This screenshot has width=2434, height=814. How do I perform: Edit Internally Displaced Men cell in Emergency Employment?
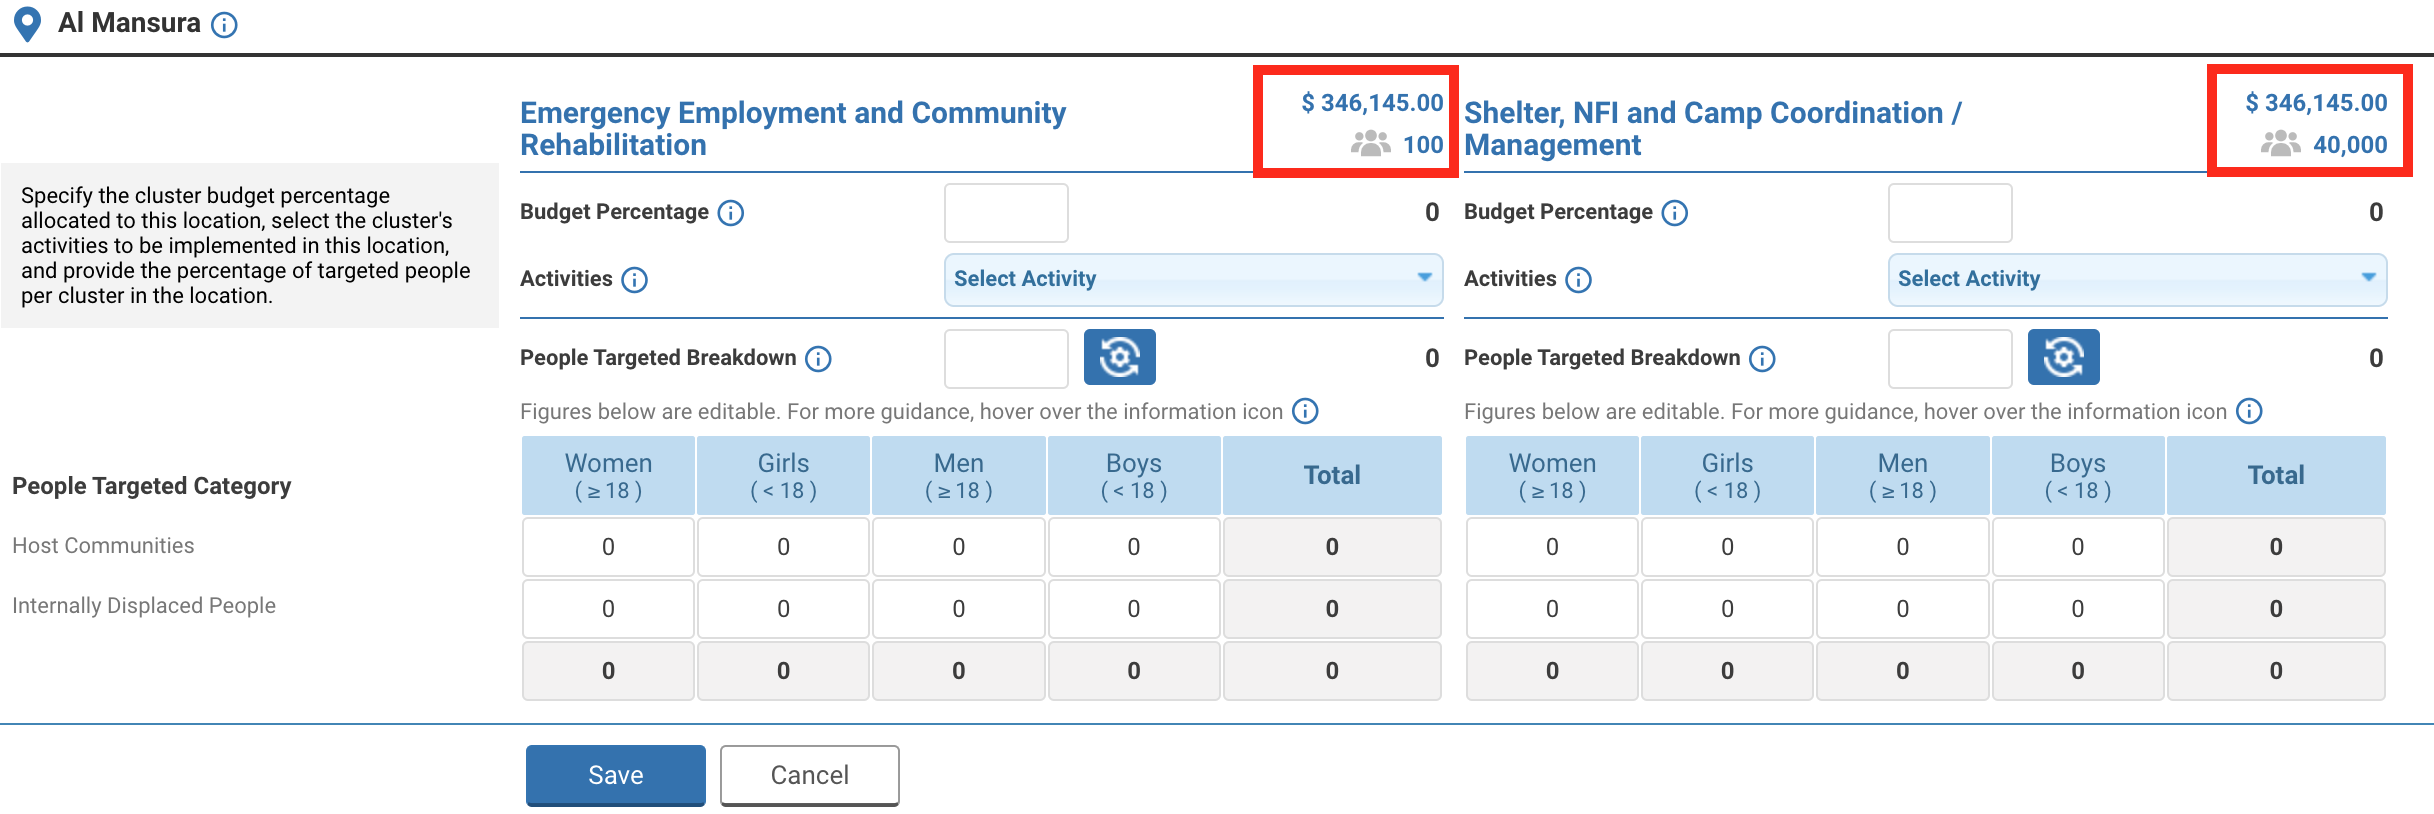pyautogui.click(x=959, y=609)
